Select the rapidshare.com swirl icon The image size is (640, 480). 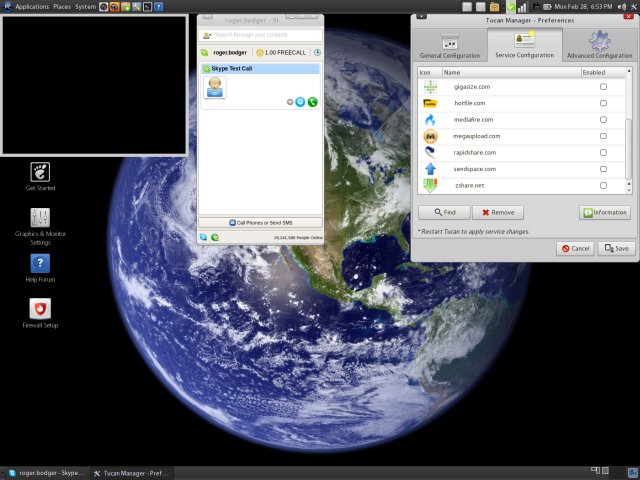point(430,153)
